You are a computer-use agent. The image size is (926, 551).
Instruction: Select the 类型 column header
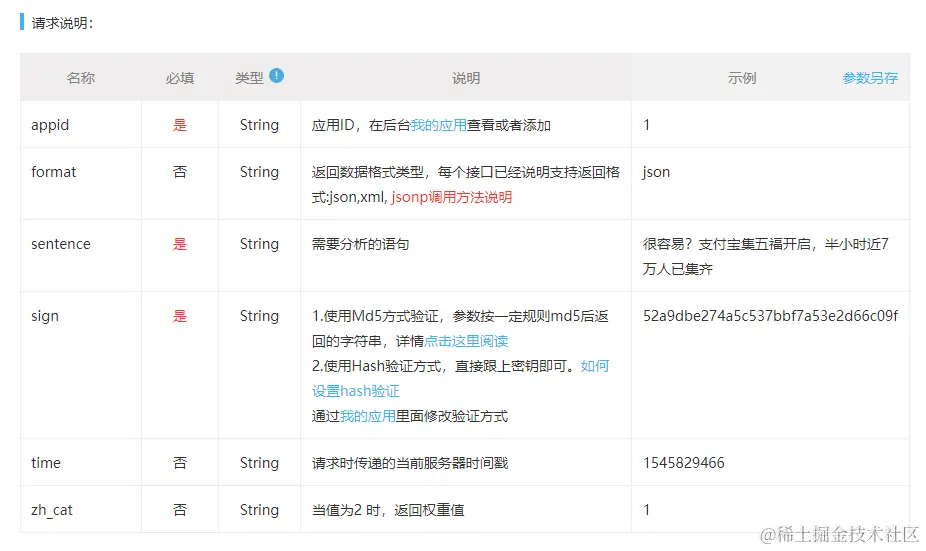(249, 78)
